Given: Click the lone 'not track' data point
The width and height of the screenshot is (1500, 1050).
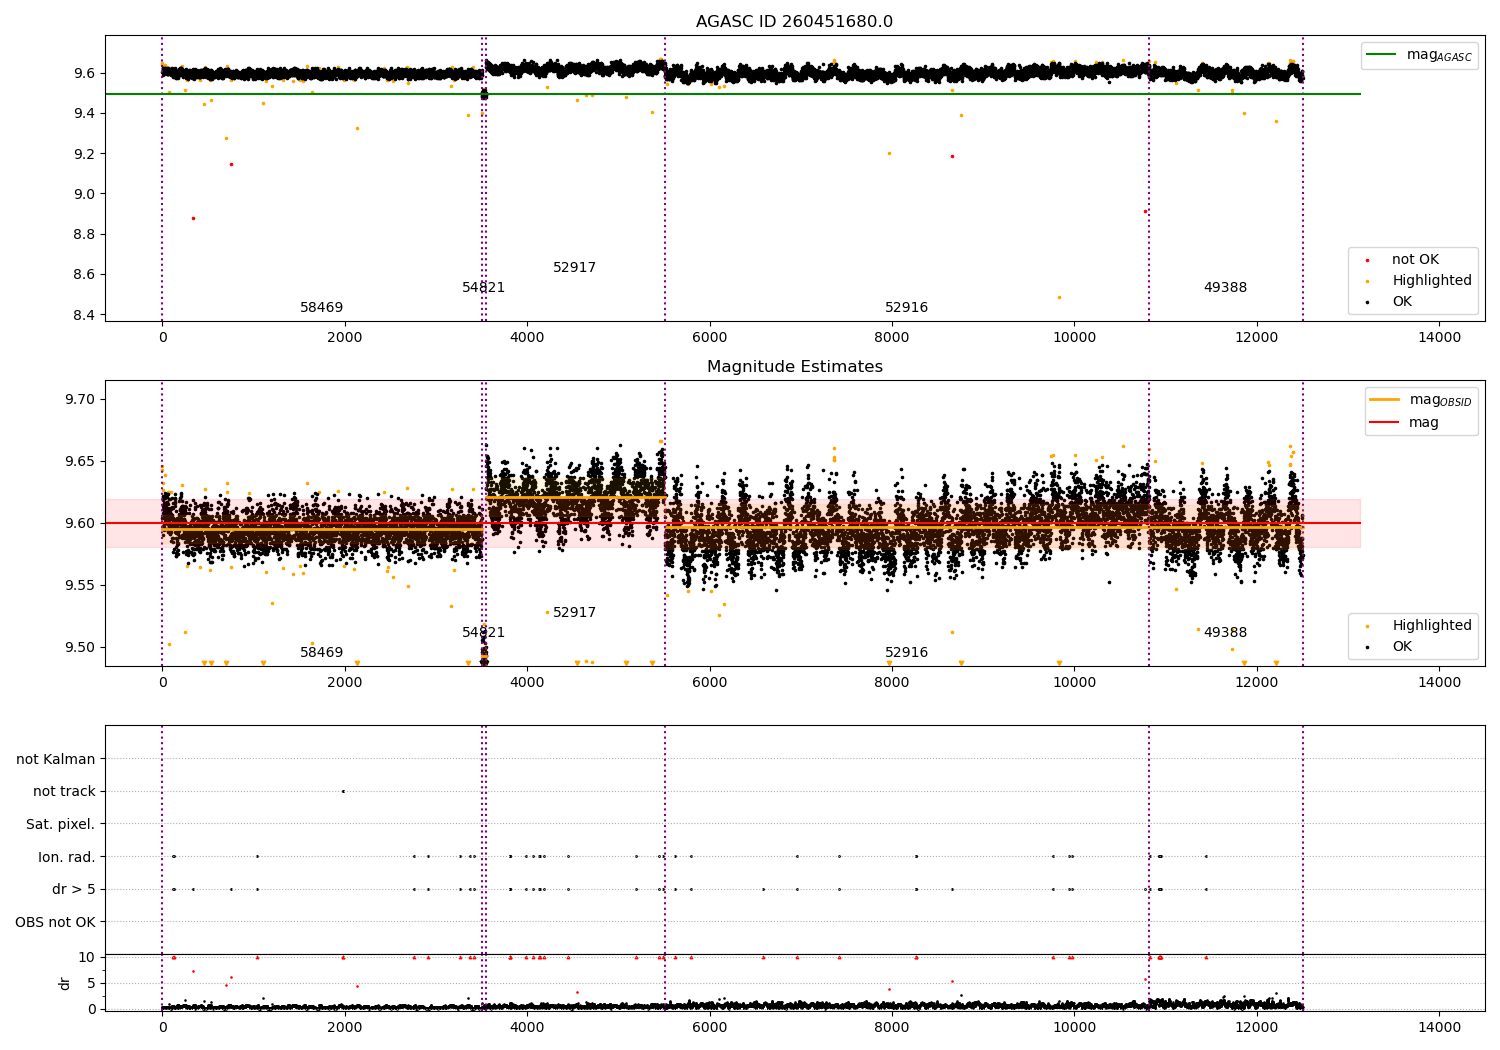Looking at the screenshot, I should 343,792.
